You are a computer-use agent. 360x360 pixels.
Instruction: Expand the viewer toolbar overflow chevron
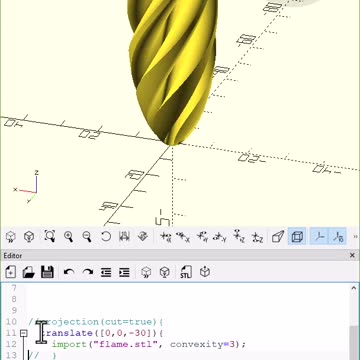(355, 237)
